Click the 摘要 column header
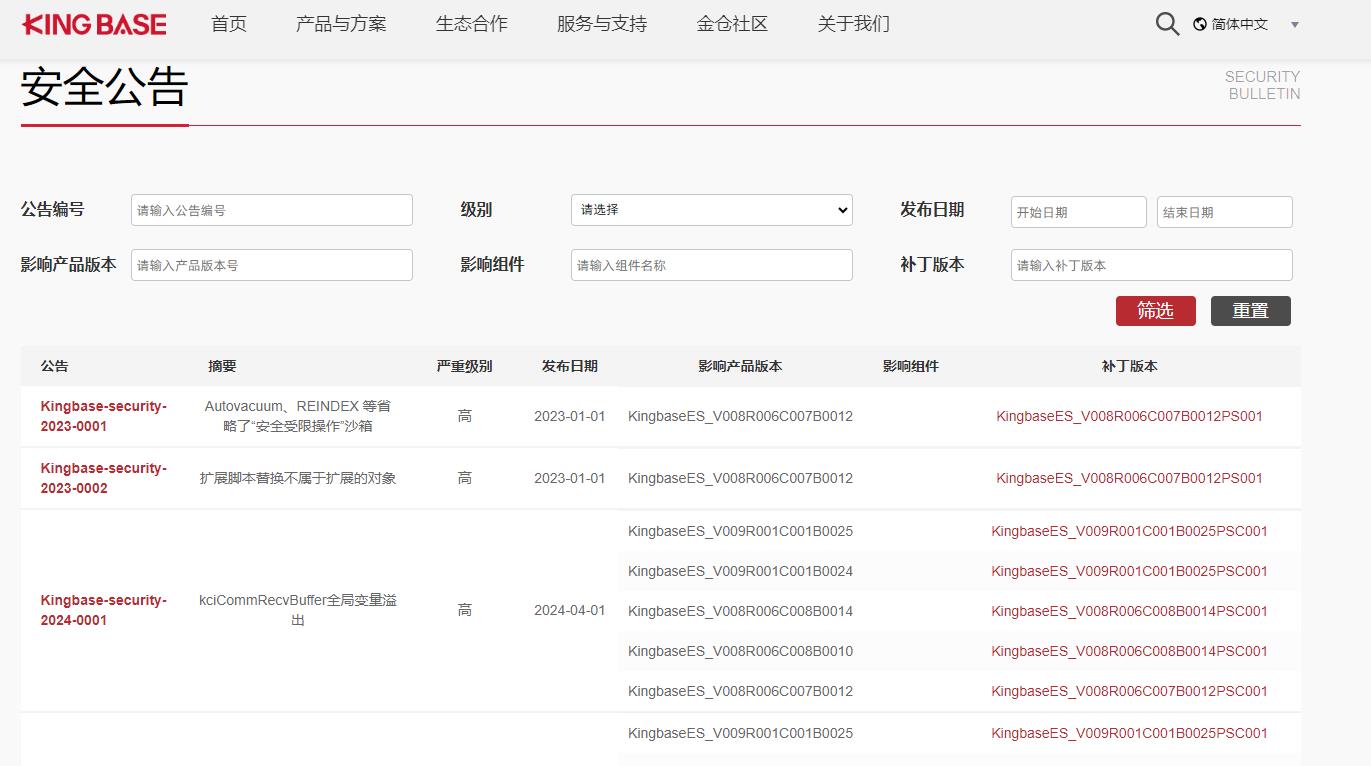This screenshot has height=766, width=1371. click(x=222, y=366)
